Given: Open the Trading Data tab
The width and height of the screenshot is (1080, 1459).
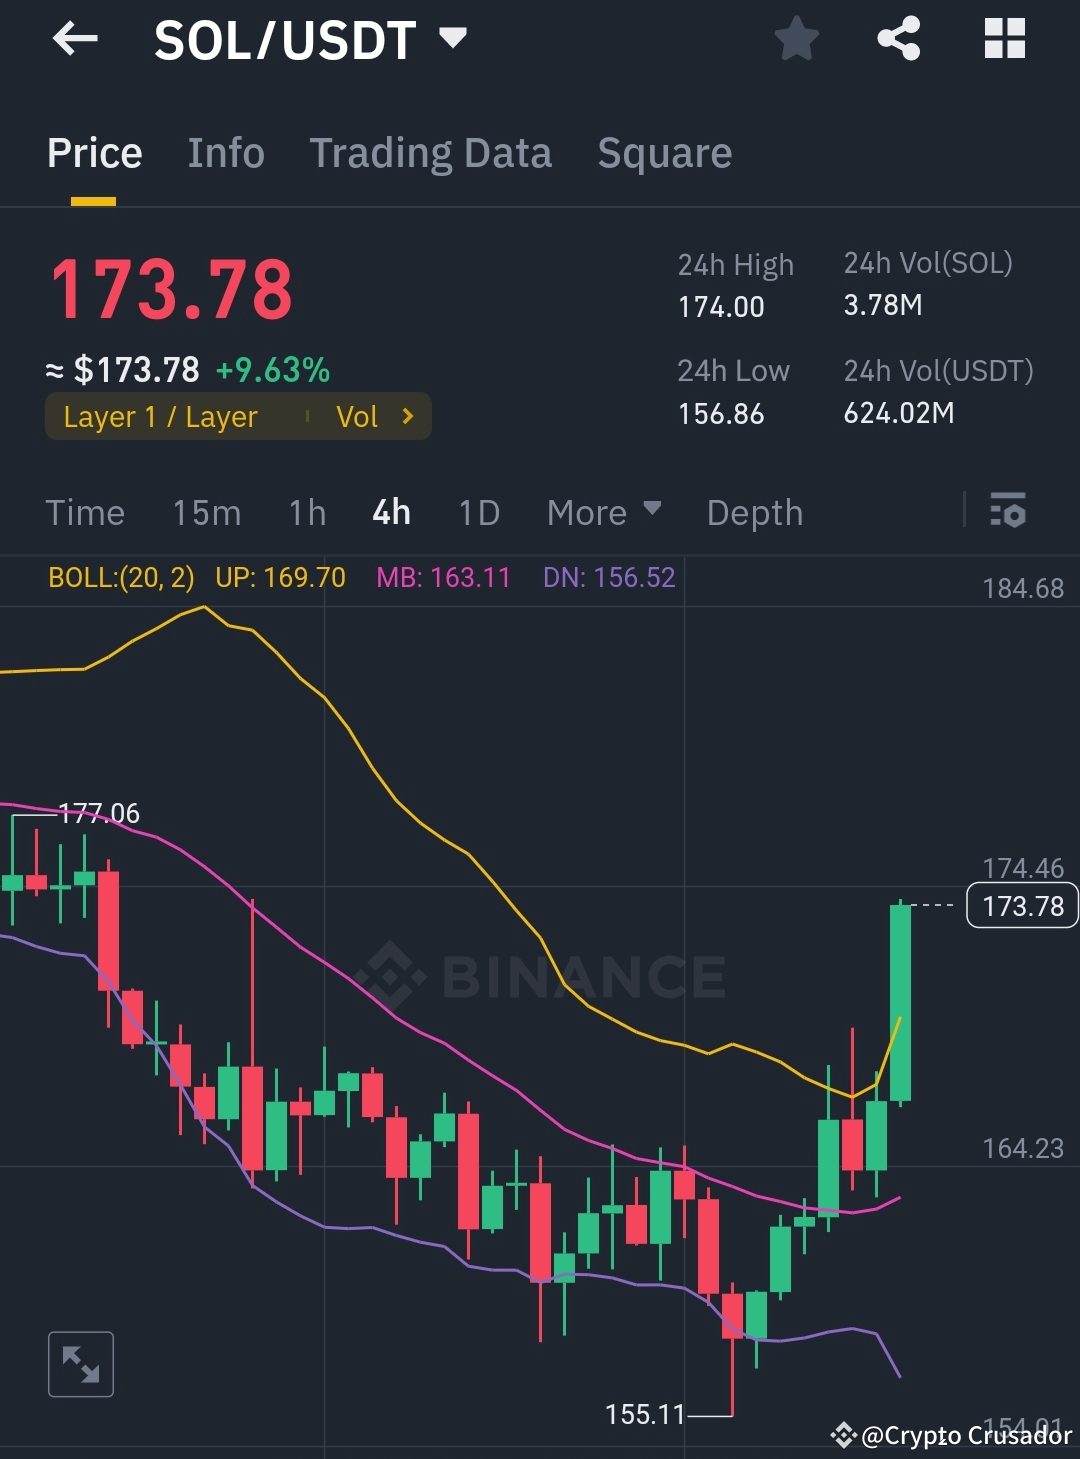Looking at the screenshot, I should coord(430,152).
